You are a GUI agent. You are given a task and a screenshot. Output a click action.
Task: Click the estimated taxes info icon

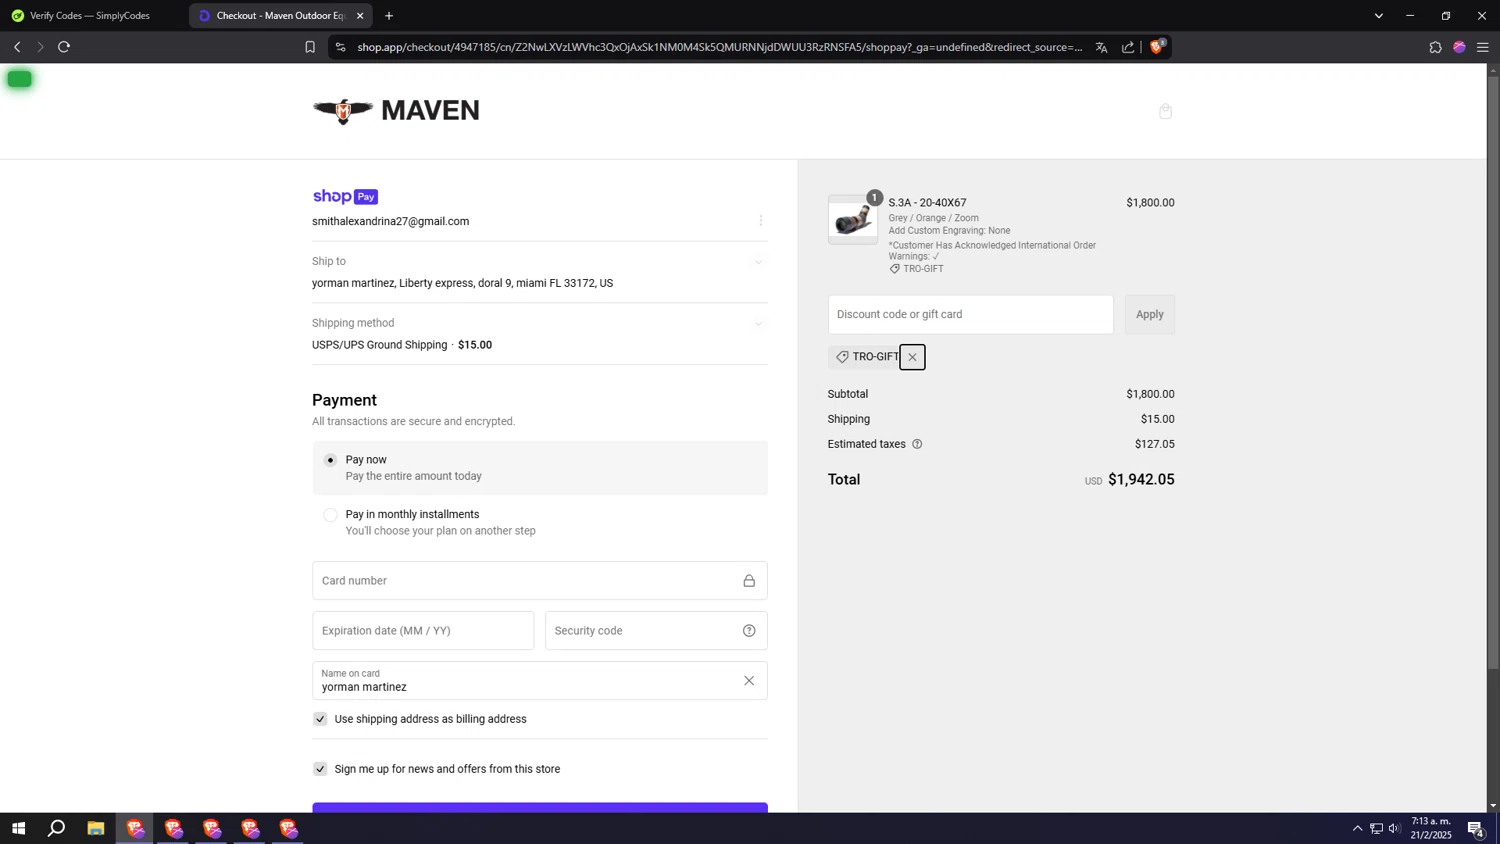917,444
